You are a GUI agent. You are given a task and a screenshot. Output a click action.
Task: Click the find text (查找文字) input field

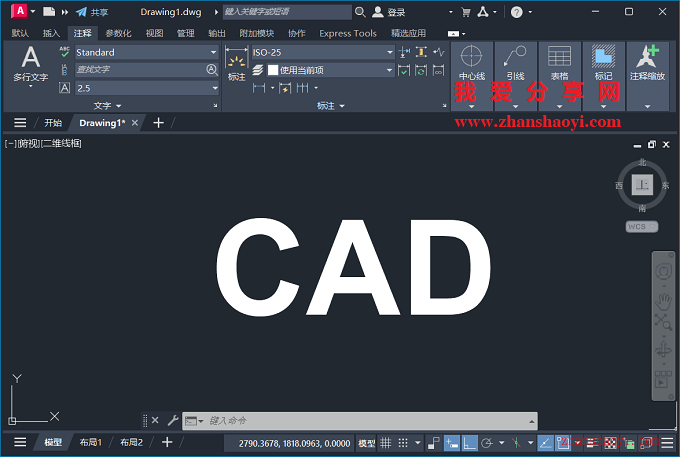140,69
